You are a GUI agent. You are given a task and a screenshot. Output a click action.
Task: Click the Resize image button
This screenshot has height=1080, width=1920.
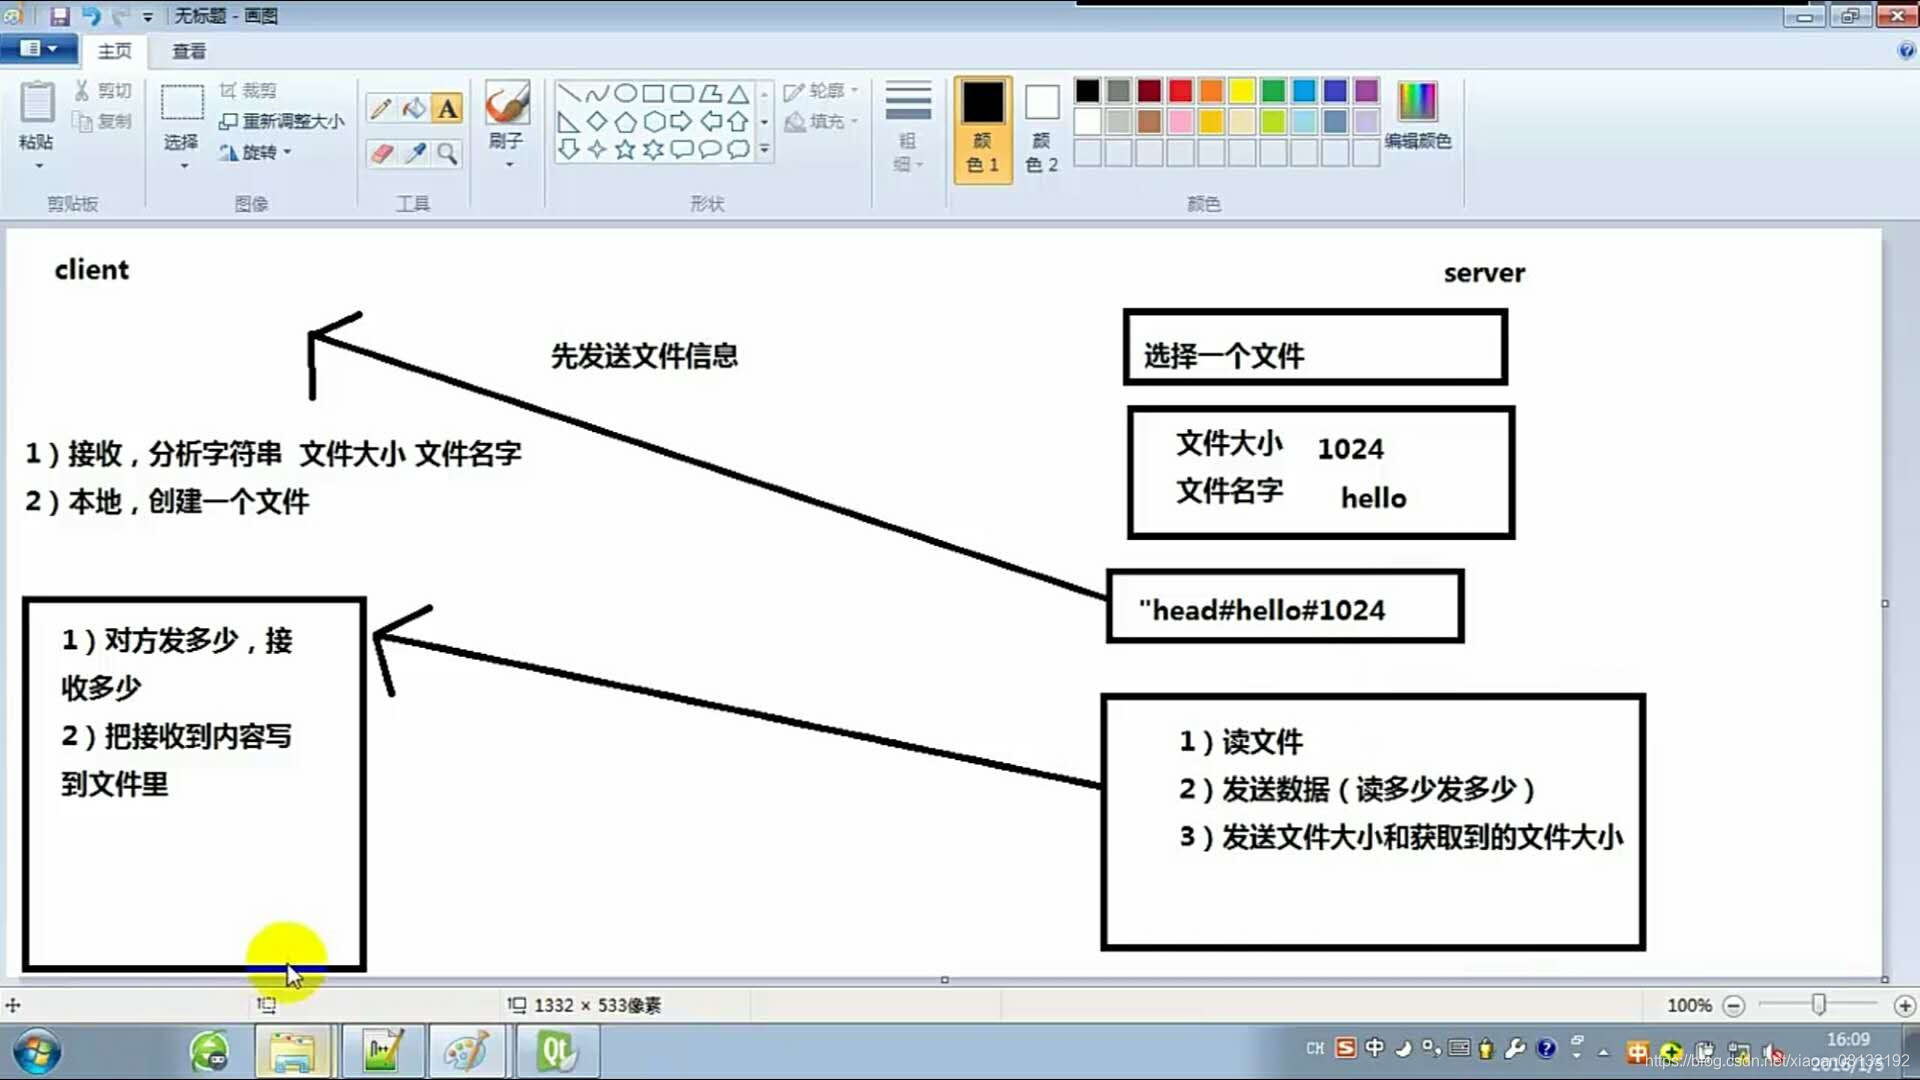(x=282, y=121)
